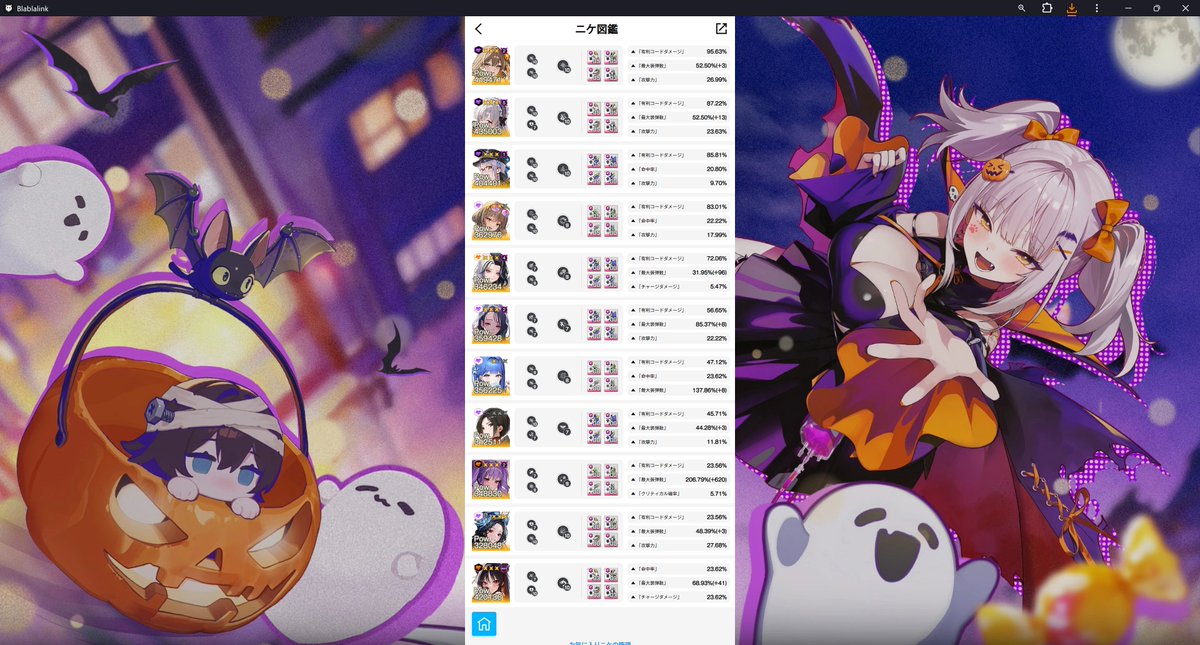
Task: Select the Nikke portrait with power 346234
Action: click(x=491, y=272)
